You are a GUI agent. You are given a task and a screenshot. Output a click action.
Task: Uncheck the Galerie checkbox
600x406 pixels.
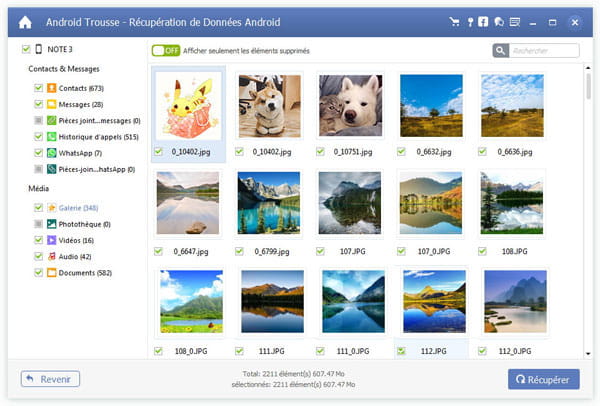(x=38, y=208)
